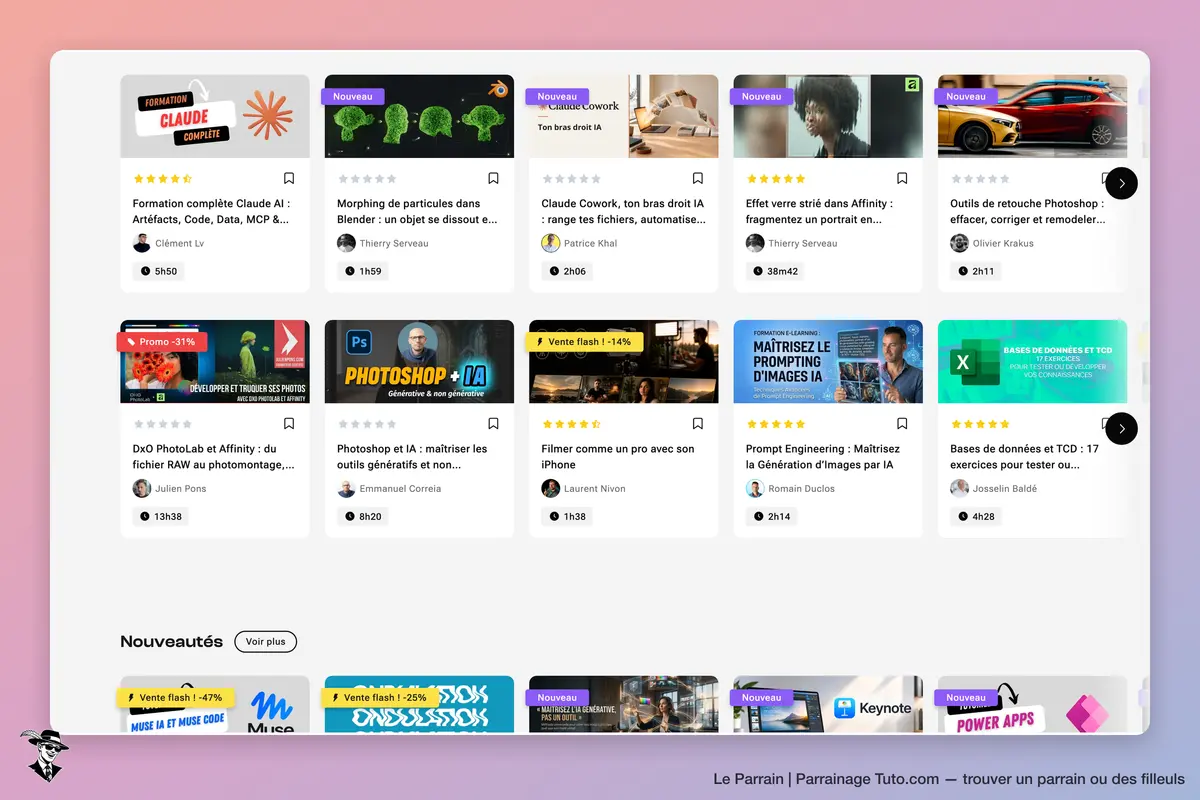Click the "Vente flash ! -47%" badge
1200x800 pixels.
pos(175,698)
